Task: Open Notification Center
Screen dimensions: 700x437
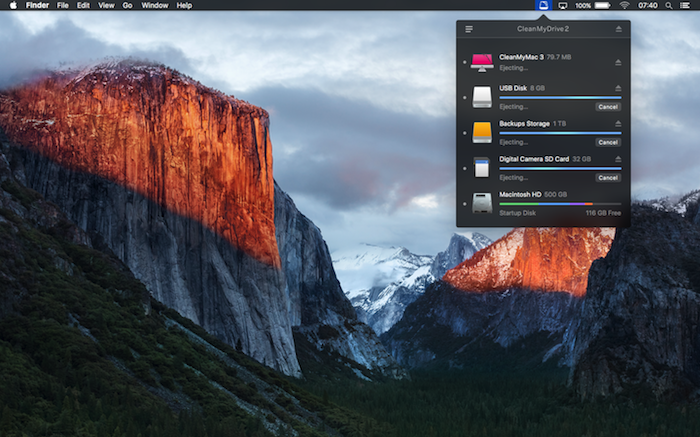Action: pos(684,5)
